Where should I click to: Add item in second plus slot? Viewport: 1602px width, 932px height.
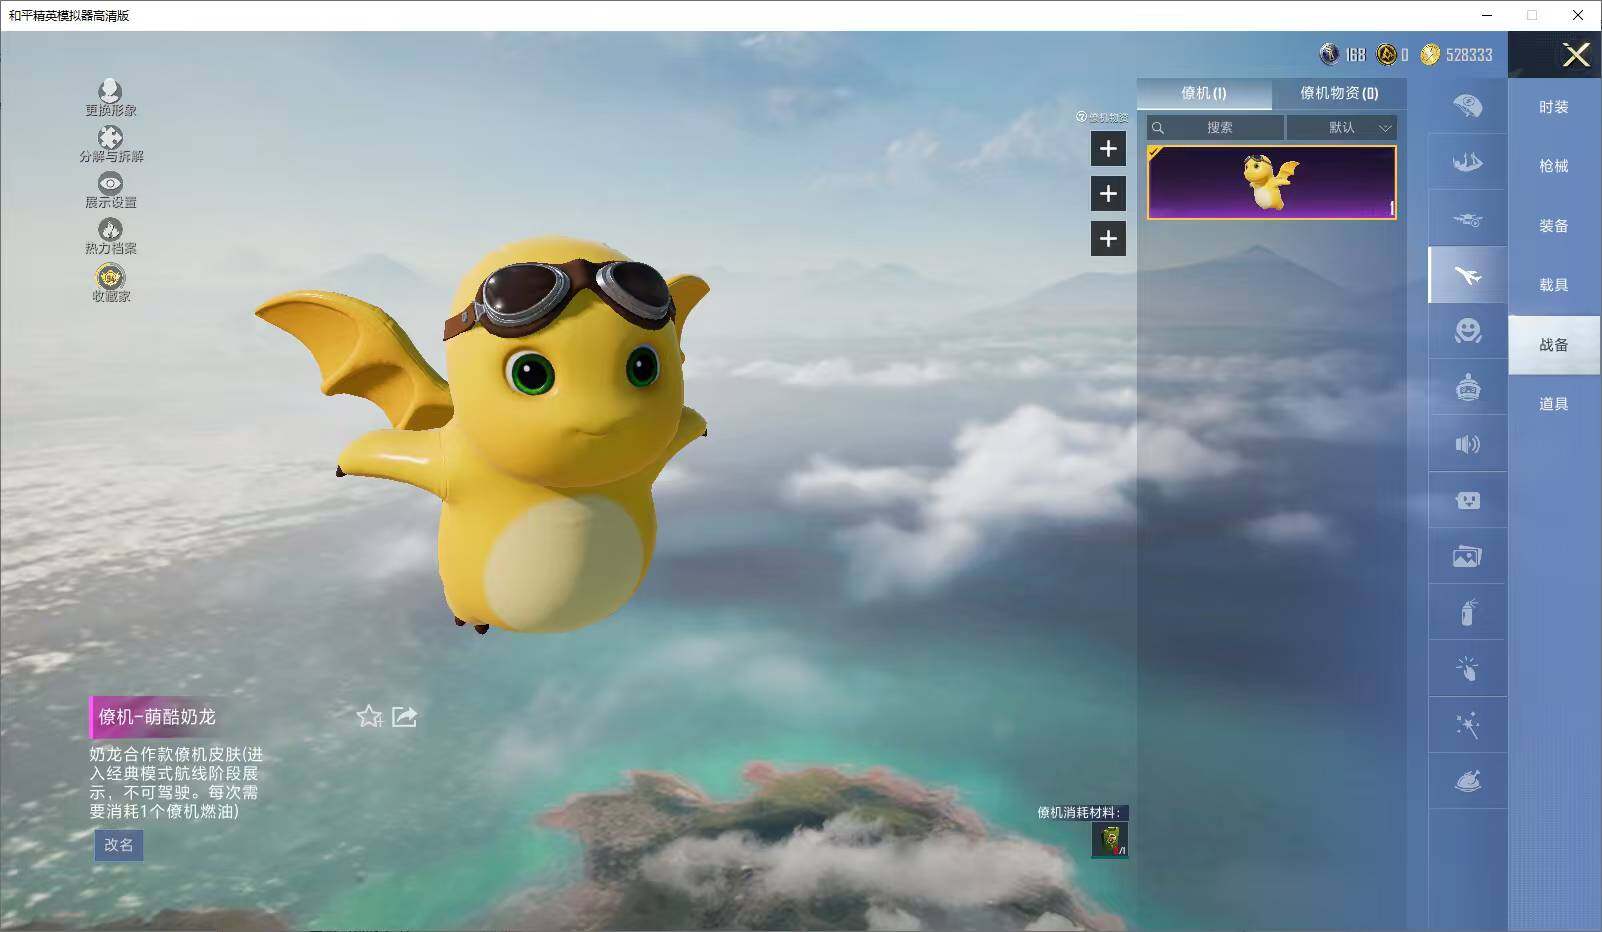coord(1108,194)
